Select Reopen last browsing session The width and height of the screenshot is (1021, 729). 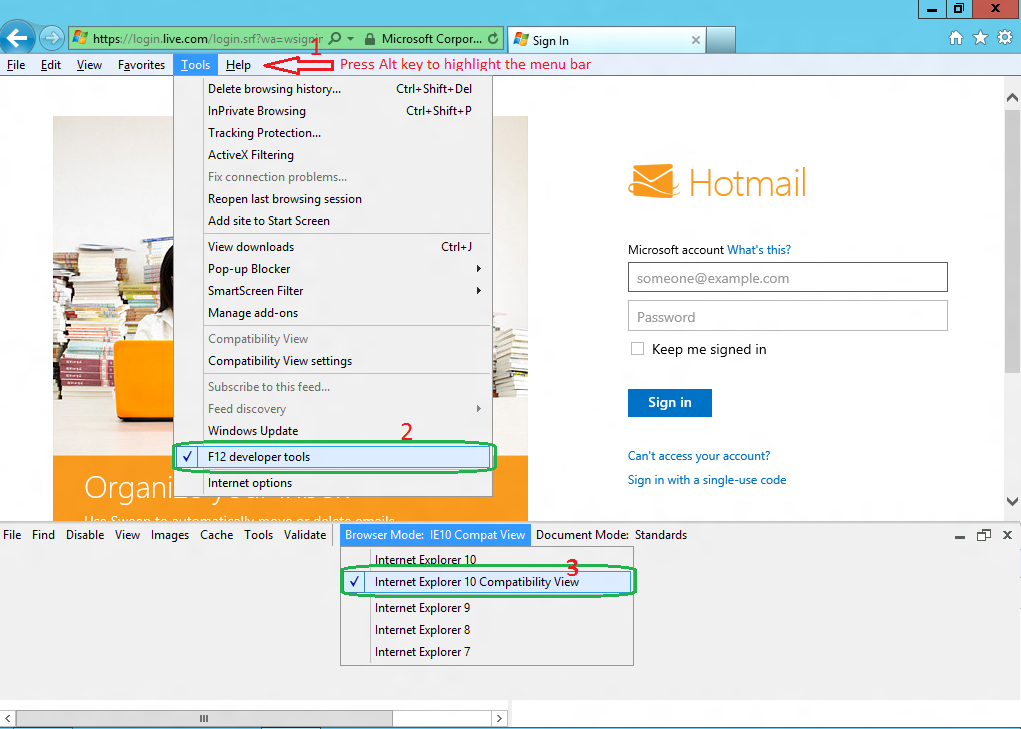coord(333,199)
